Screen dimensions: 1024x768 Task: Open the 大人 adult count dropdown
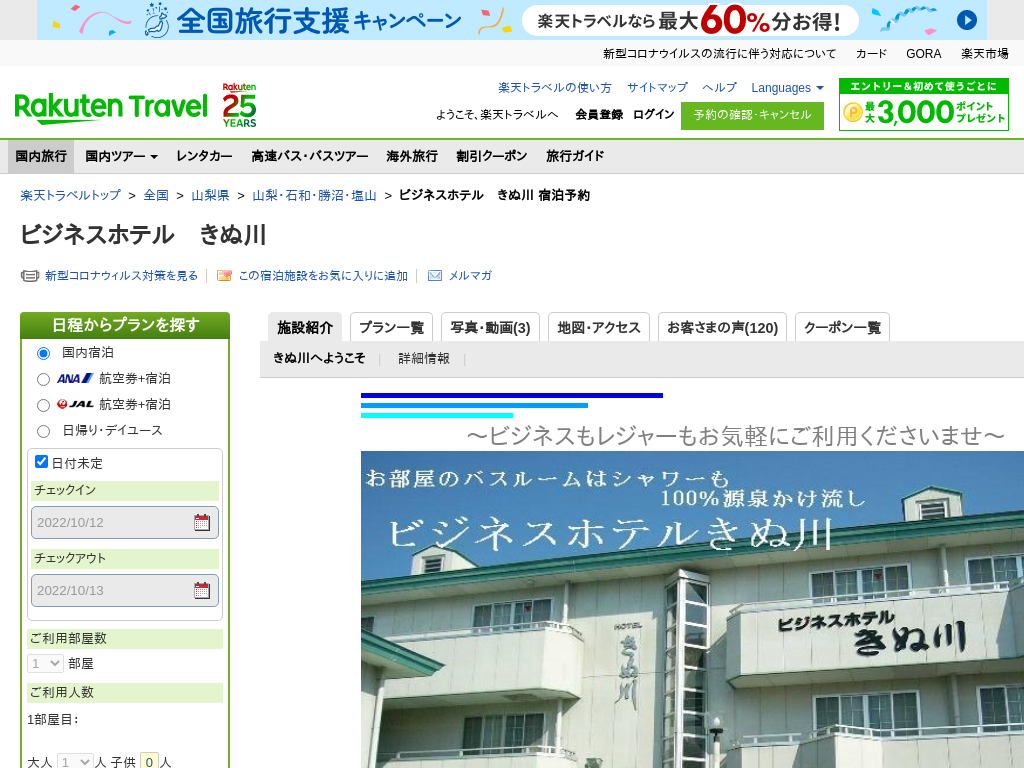tap(75, 761)
